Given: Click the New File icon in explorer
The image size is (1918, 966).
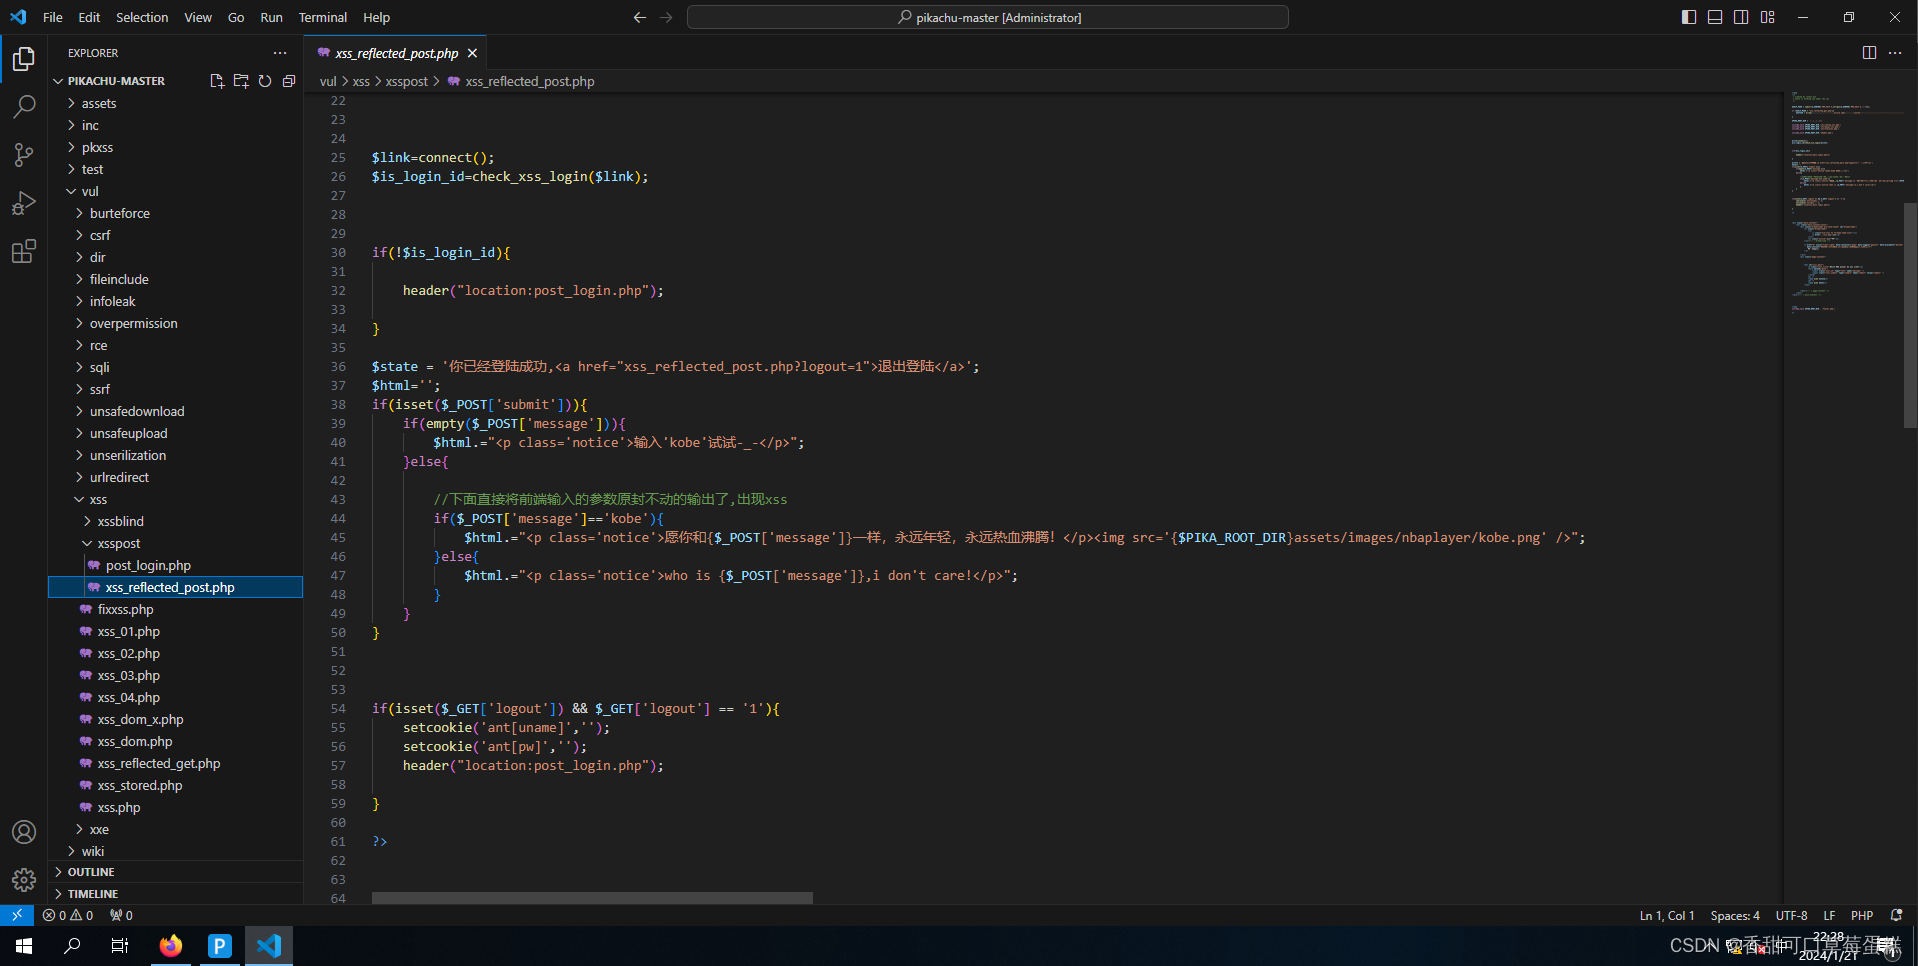Looking at the screenshot, I should [x=217, y=81].
